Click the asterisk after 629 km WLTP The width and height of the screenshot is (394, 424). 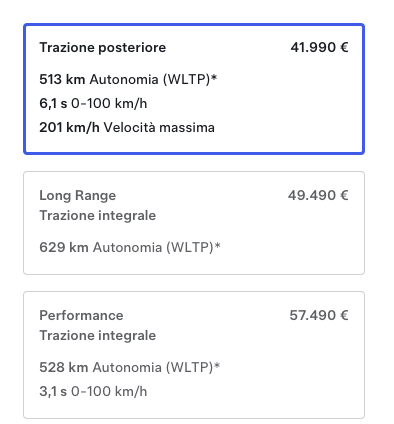coord(218,245)
